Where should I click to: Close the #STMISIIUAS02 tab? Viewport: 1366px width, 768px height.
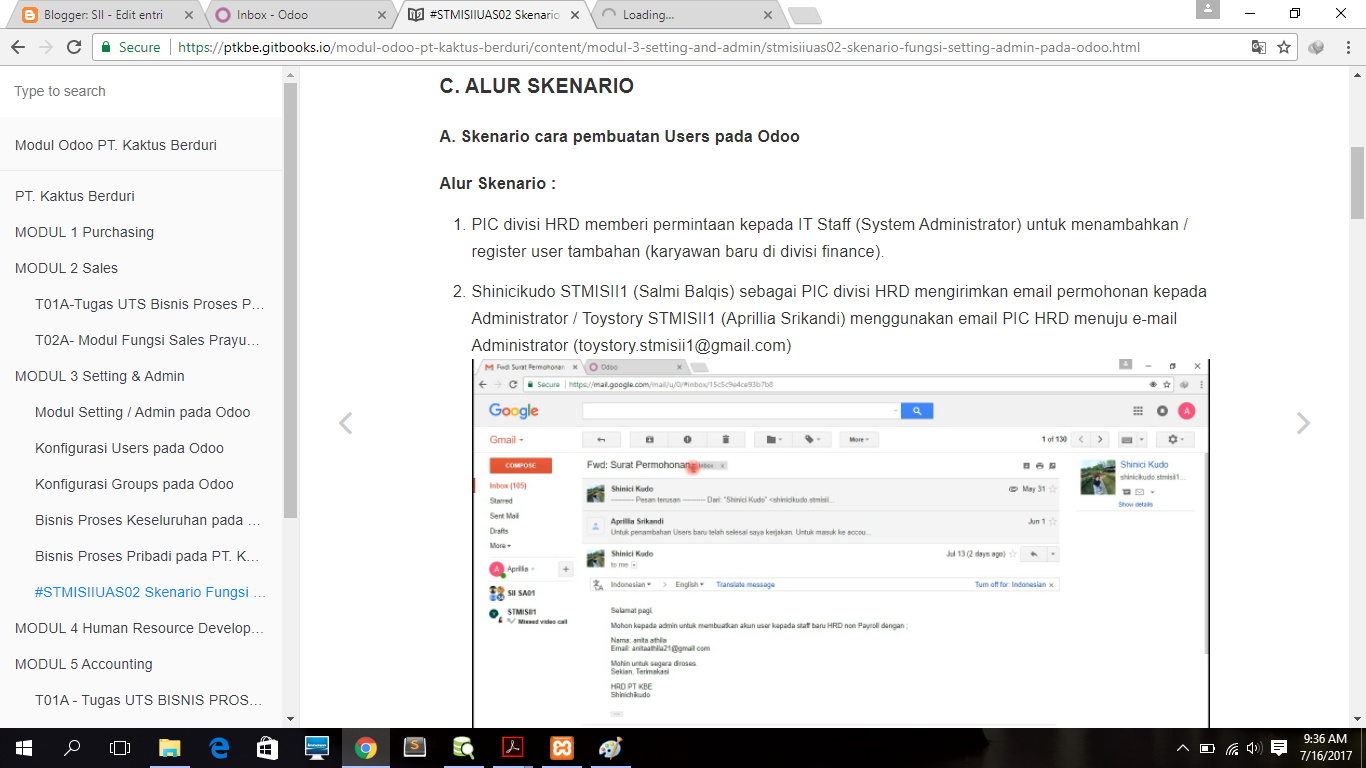point(575,15)
